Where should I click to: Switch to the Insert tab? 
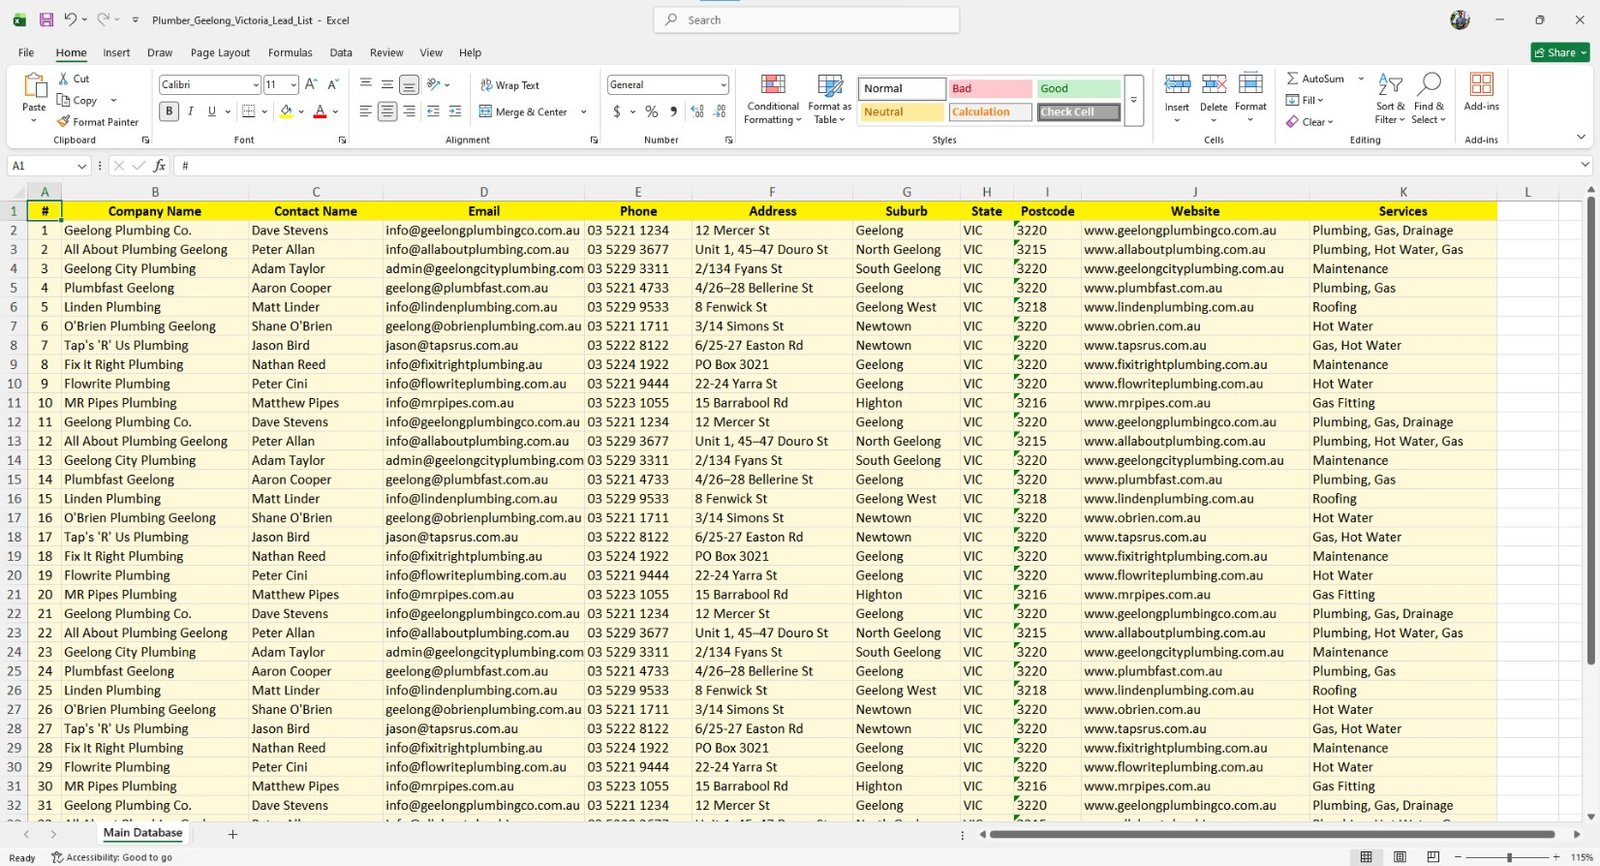click(116, 52)
